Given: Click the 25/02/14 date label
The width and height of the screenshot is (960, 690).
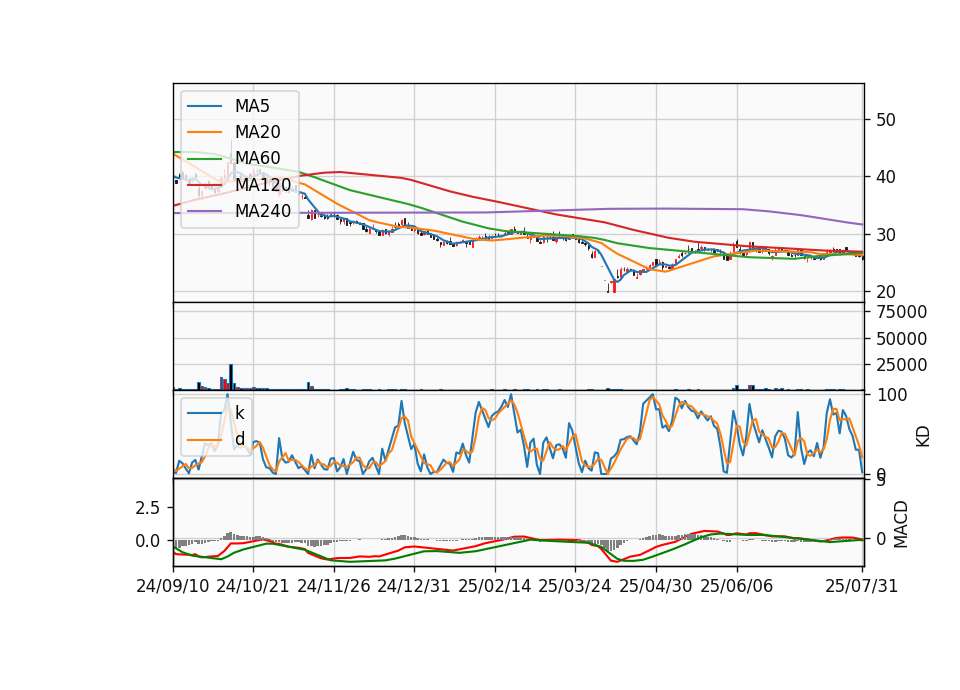Looking at the screenshot, I should tap(495, 586).
